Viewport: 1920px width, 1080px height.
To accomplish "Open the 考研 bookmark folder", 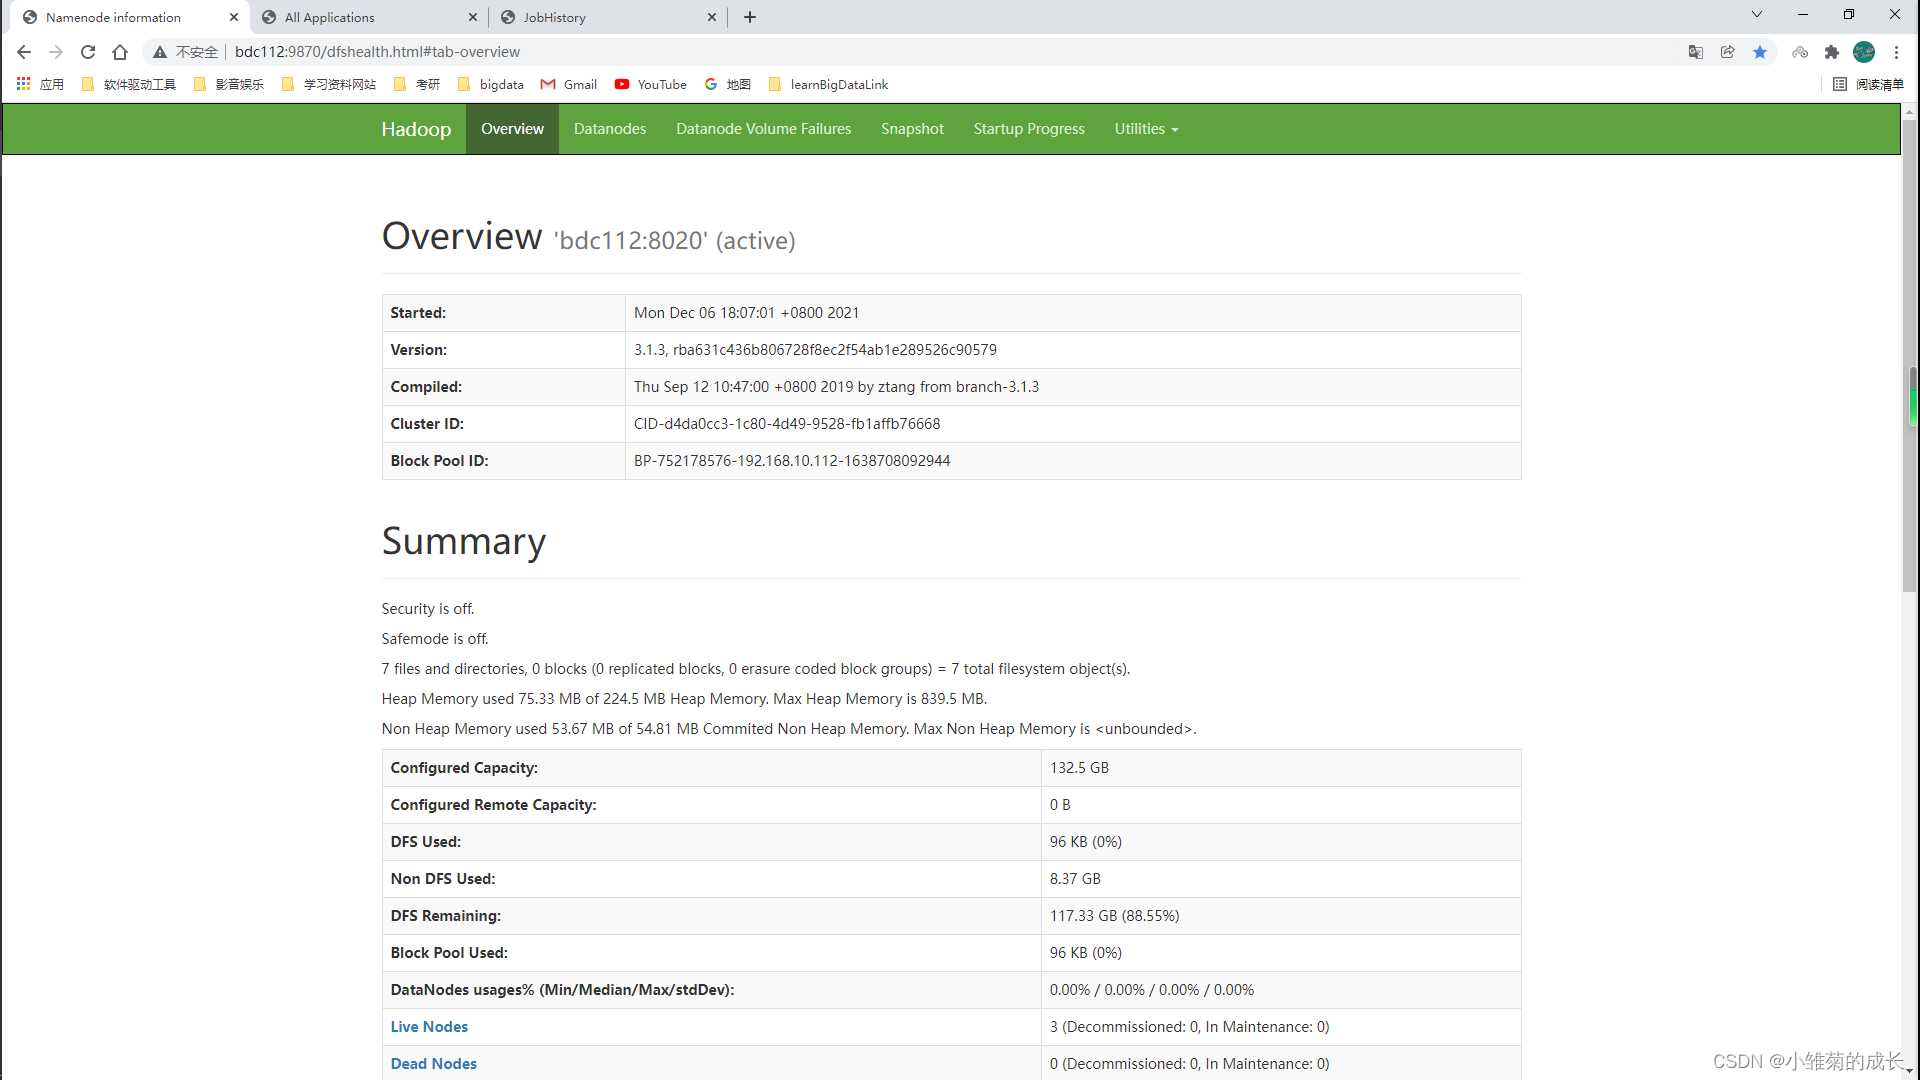I will pos(417,84).
